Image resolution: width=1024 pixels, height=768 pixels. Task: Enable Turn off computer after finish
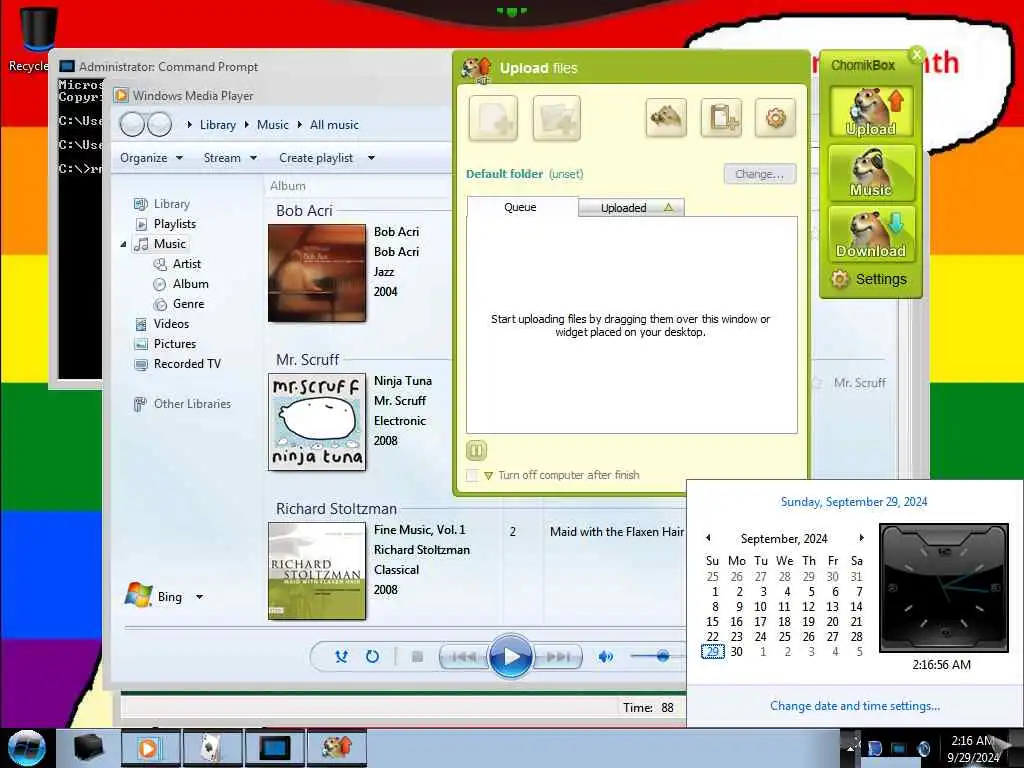472,475
